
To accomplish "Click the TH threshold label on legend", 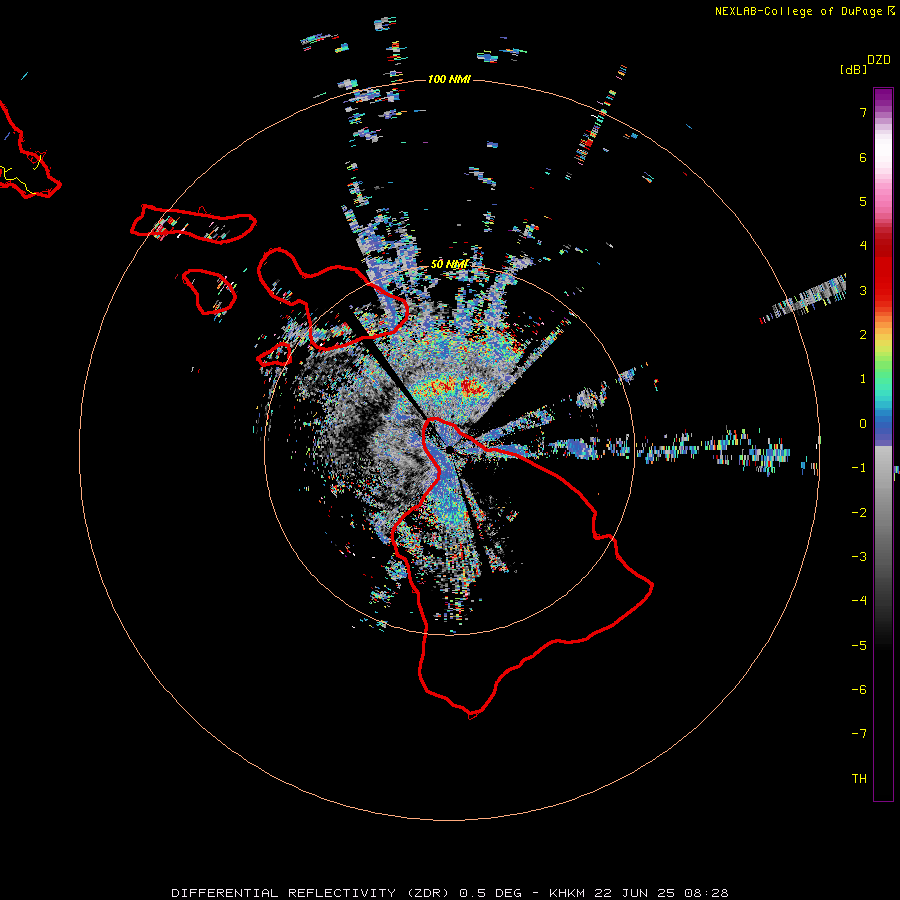I will point(859,779).
